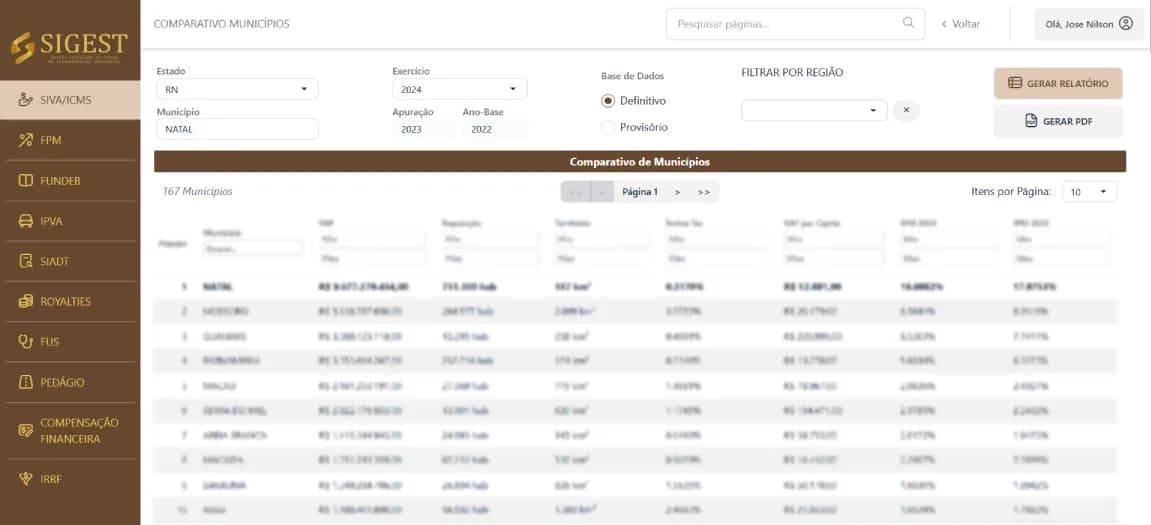Screen dimensions: 1151x525
Task: Expand the Exercício 2024 dropdown
Action: [460, 89]
